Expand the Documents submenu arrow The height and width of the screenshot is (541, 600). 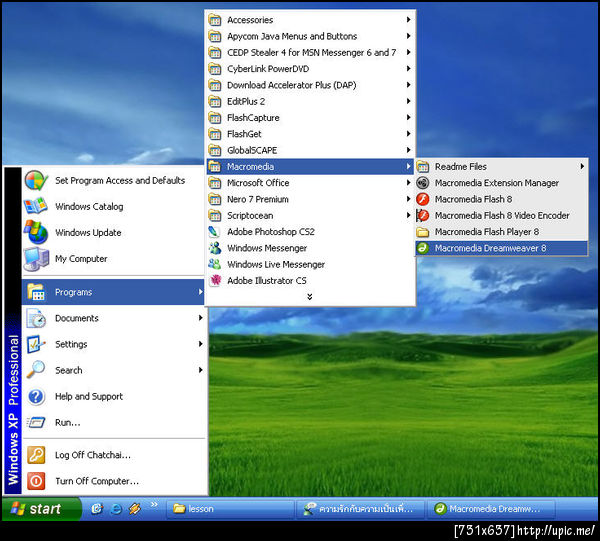[200, 318]
